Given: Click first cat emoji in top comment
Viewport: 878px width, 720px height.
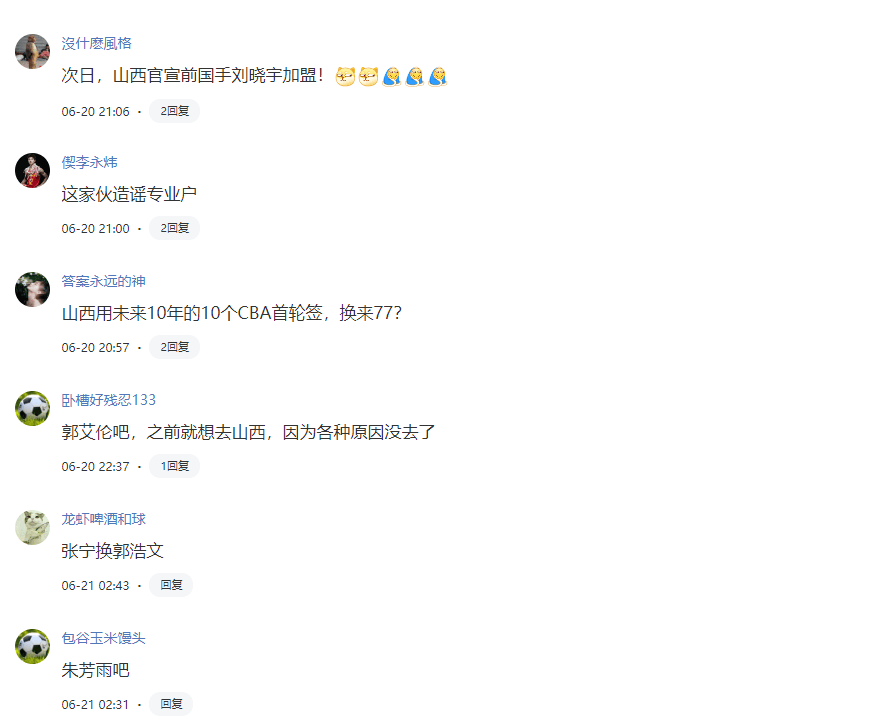Looking at the screenshot, I should point(345,76).
